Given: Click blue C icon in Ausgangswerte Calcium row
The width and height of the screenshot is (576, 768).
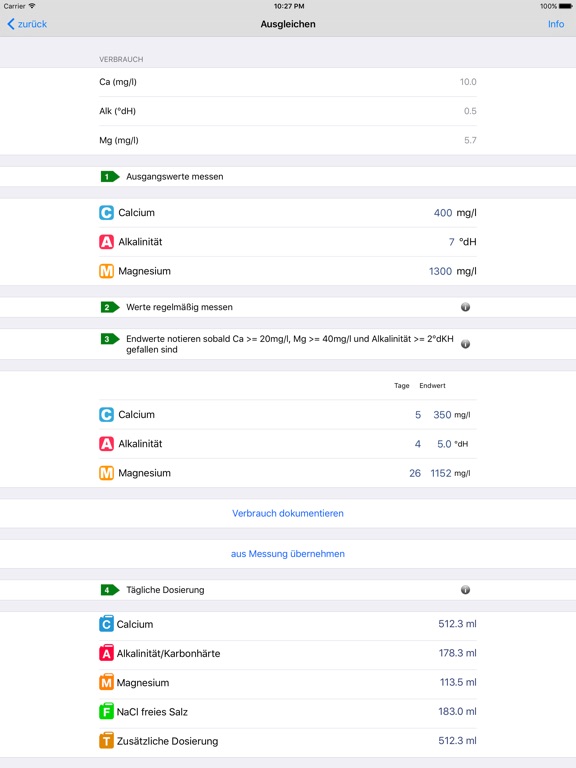Looking at the screenshot, I should (x=106, y=213).
